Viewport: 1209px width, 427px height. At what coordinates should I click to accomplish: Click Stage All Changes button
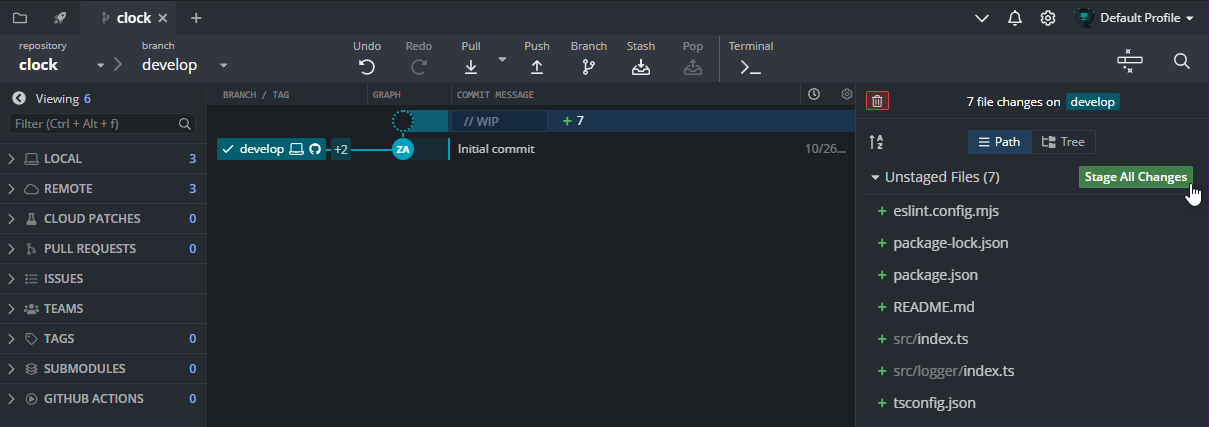pyautogui.click(x=1135, y=177)
